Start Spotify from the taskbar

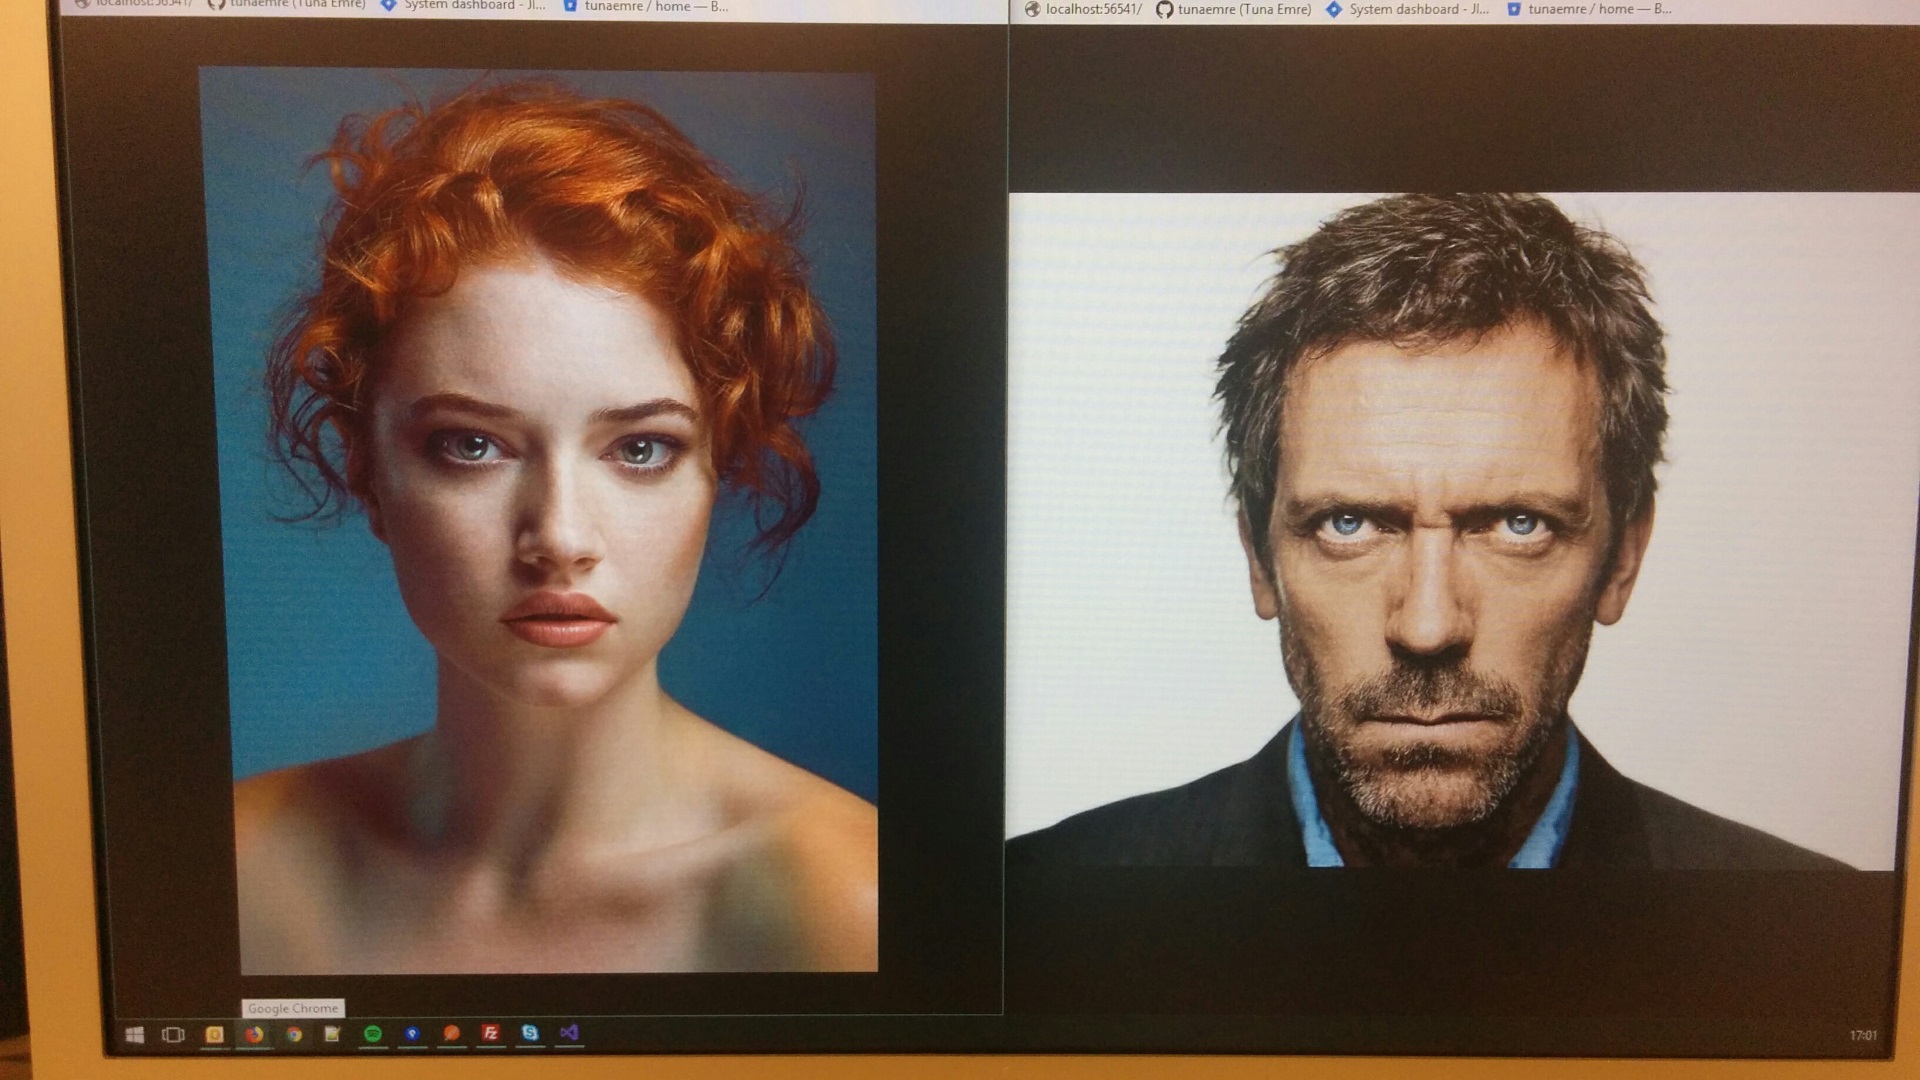371,1035
